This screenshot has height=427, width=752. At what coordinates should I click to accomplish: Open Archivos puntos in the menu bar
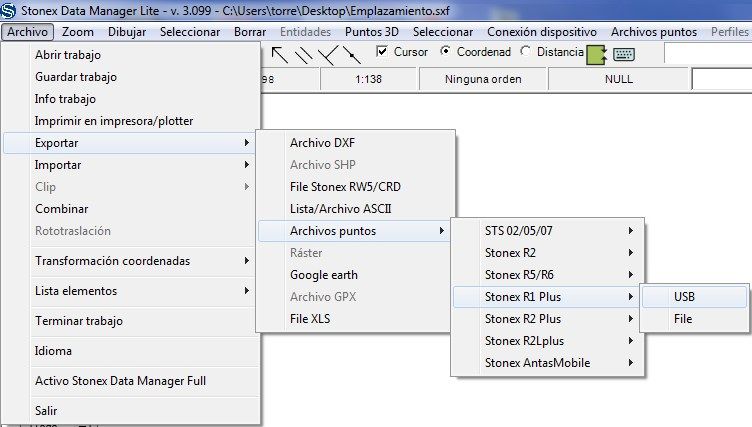(654, 32)
